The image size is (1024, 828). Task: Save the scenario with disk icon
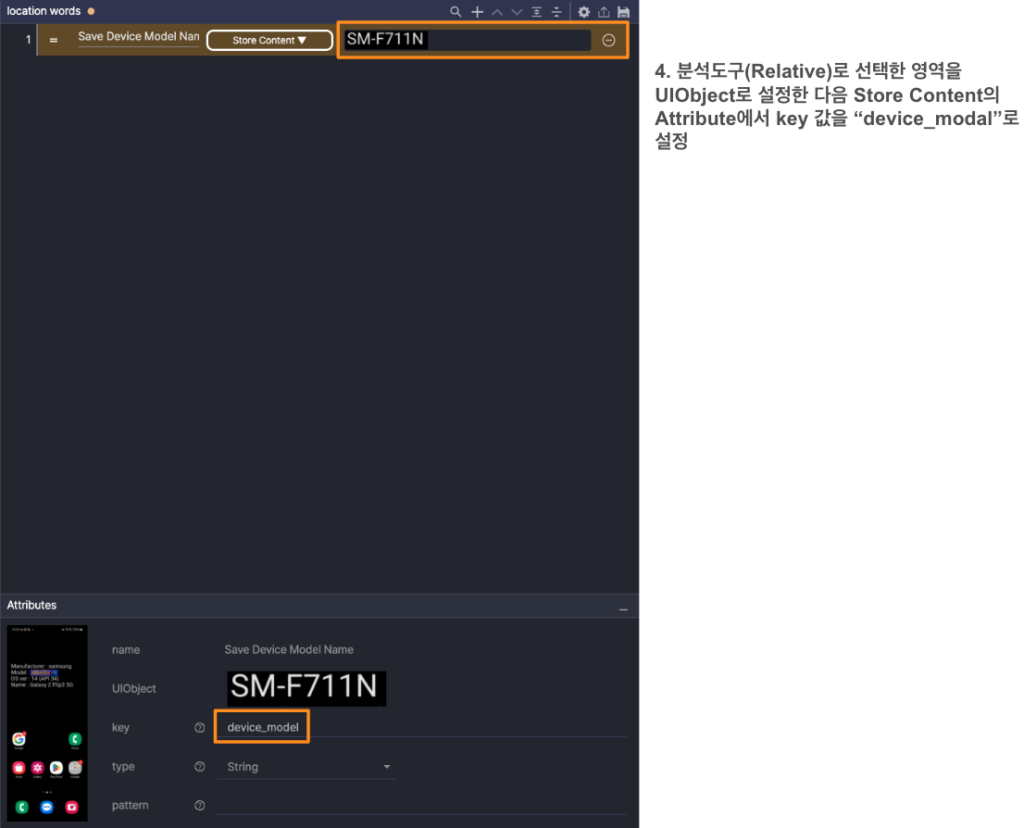(624, 12)
